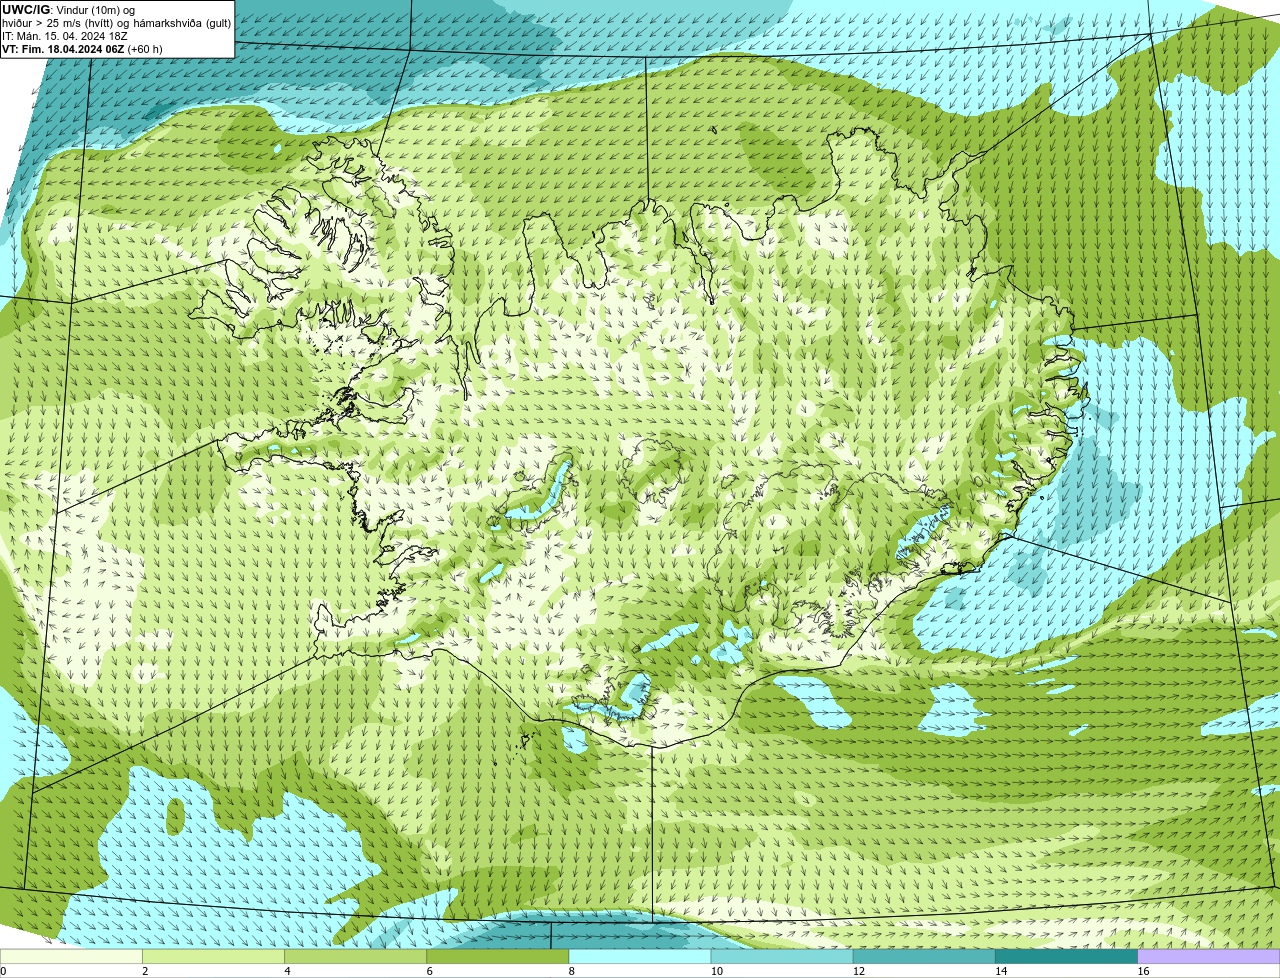Click the '14' label on the scale
Viewport: 1280px width, 978px height.
pyautogui.click(x=1001, y=971)
